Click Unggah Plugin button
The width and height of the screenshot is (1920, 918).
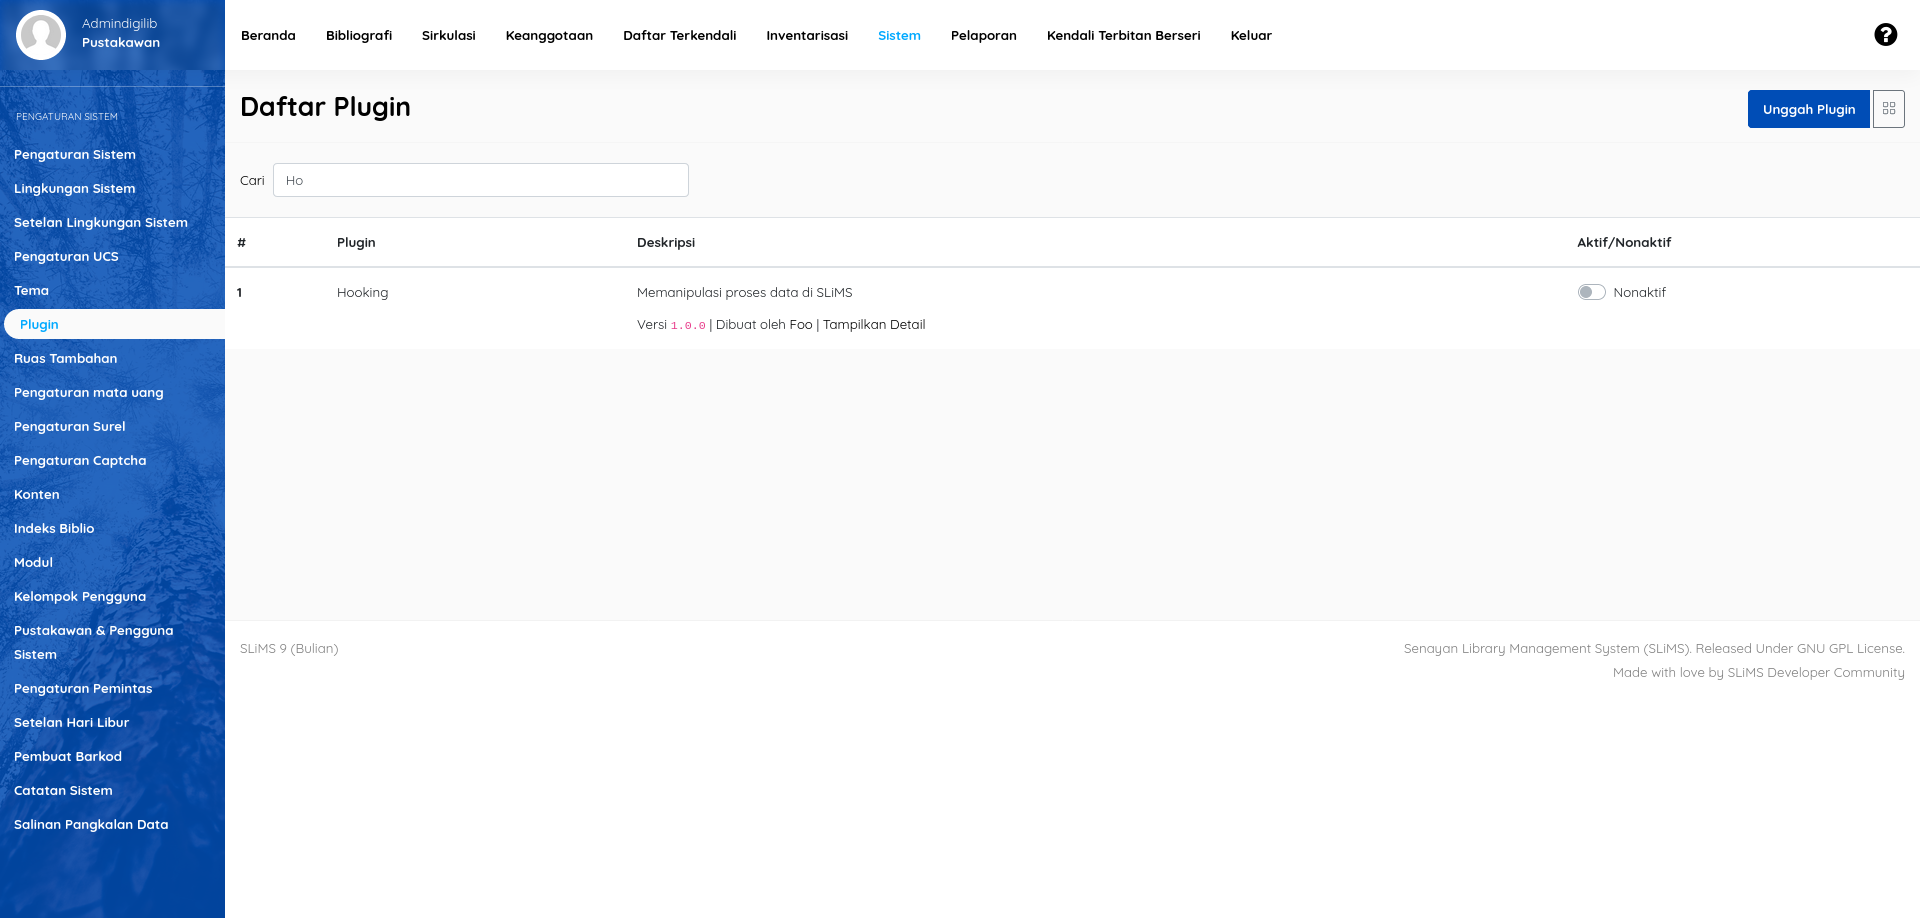pos(1808,109)
